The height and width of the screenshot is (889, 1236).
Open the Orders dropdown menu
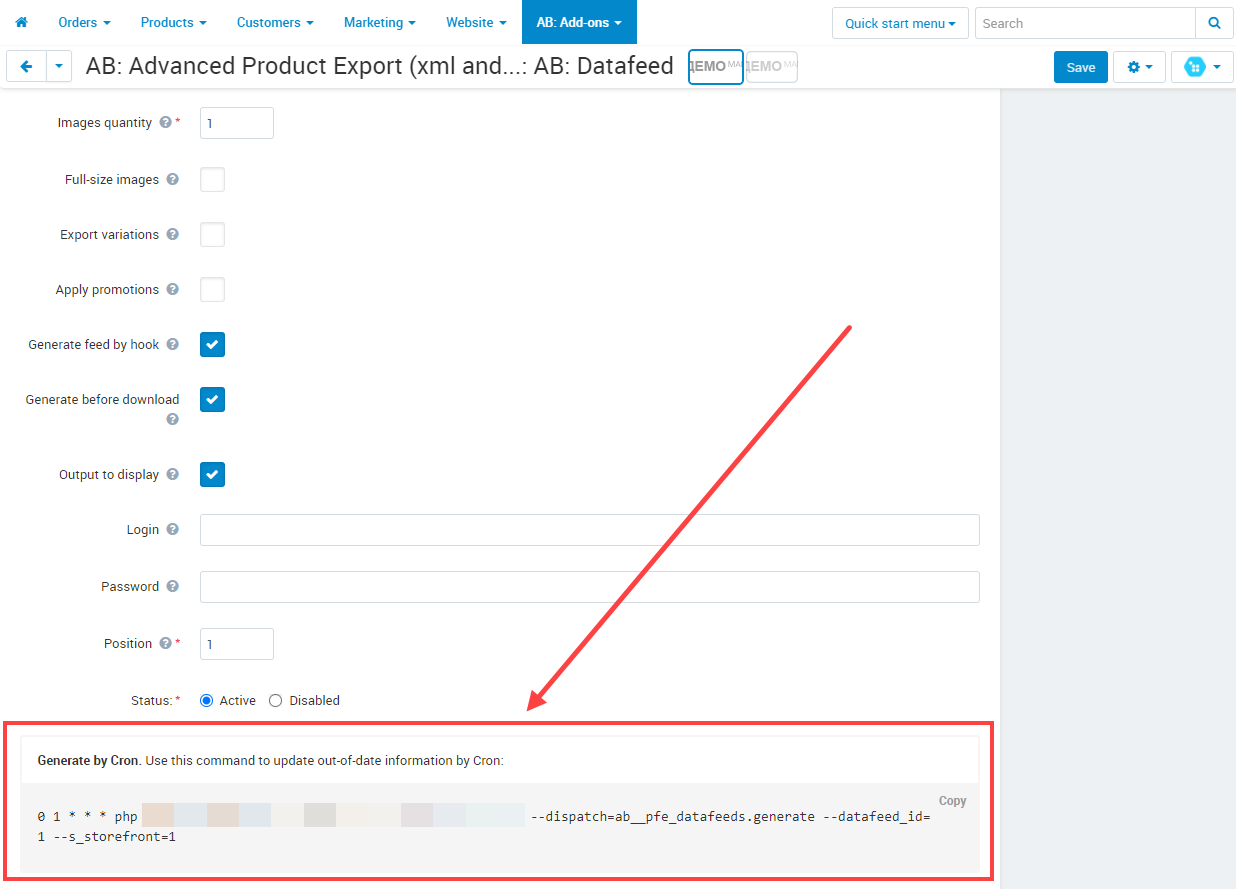pyautogui.click(x=83, y=22)
